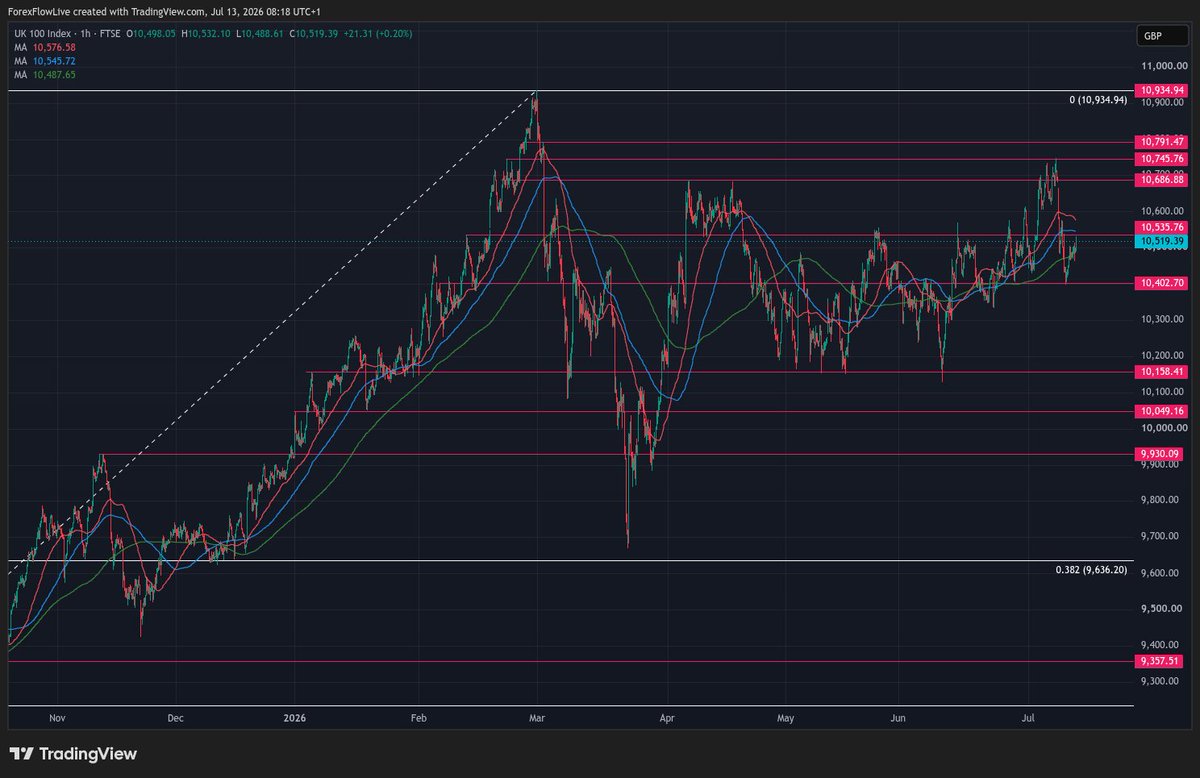Image resolution: width=1200 pixels, height=778 pixels.
Task: Click the TradingView logo at bottom left
Action: [74, 754]
